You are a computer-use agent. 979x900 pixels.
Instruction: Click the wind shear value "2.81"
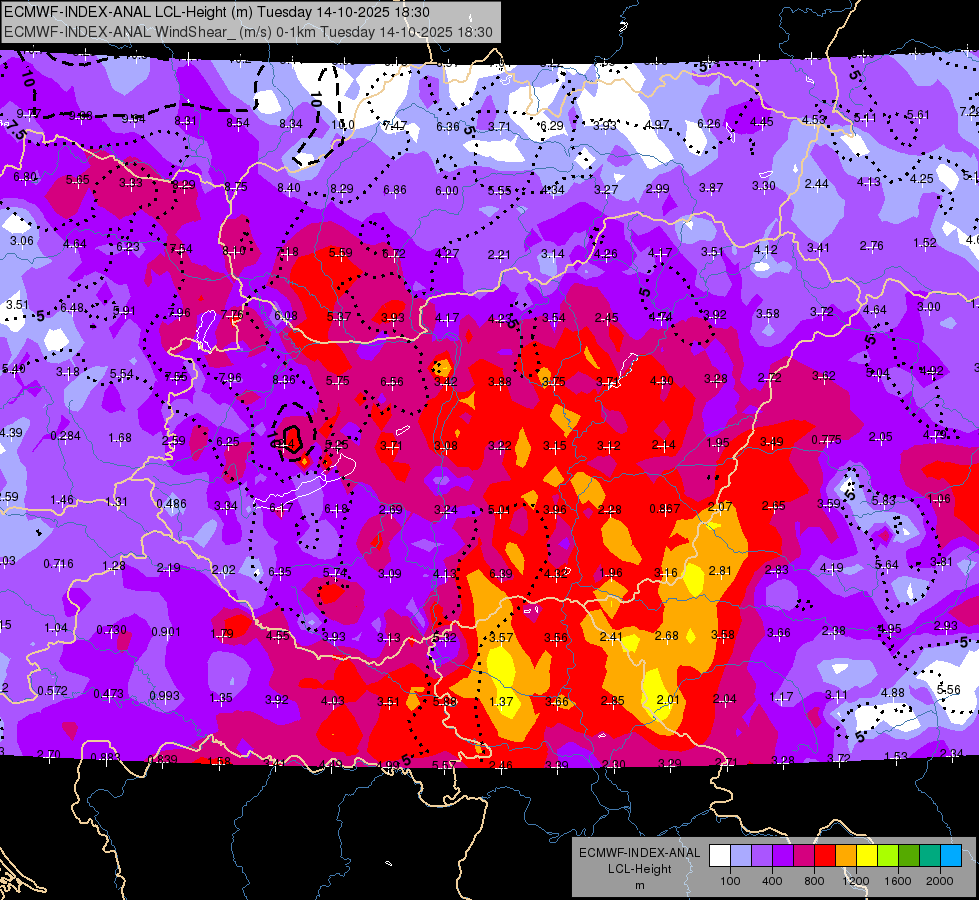720,571
